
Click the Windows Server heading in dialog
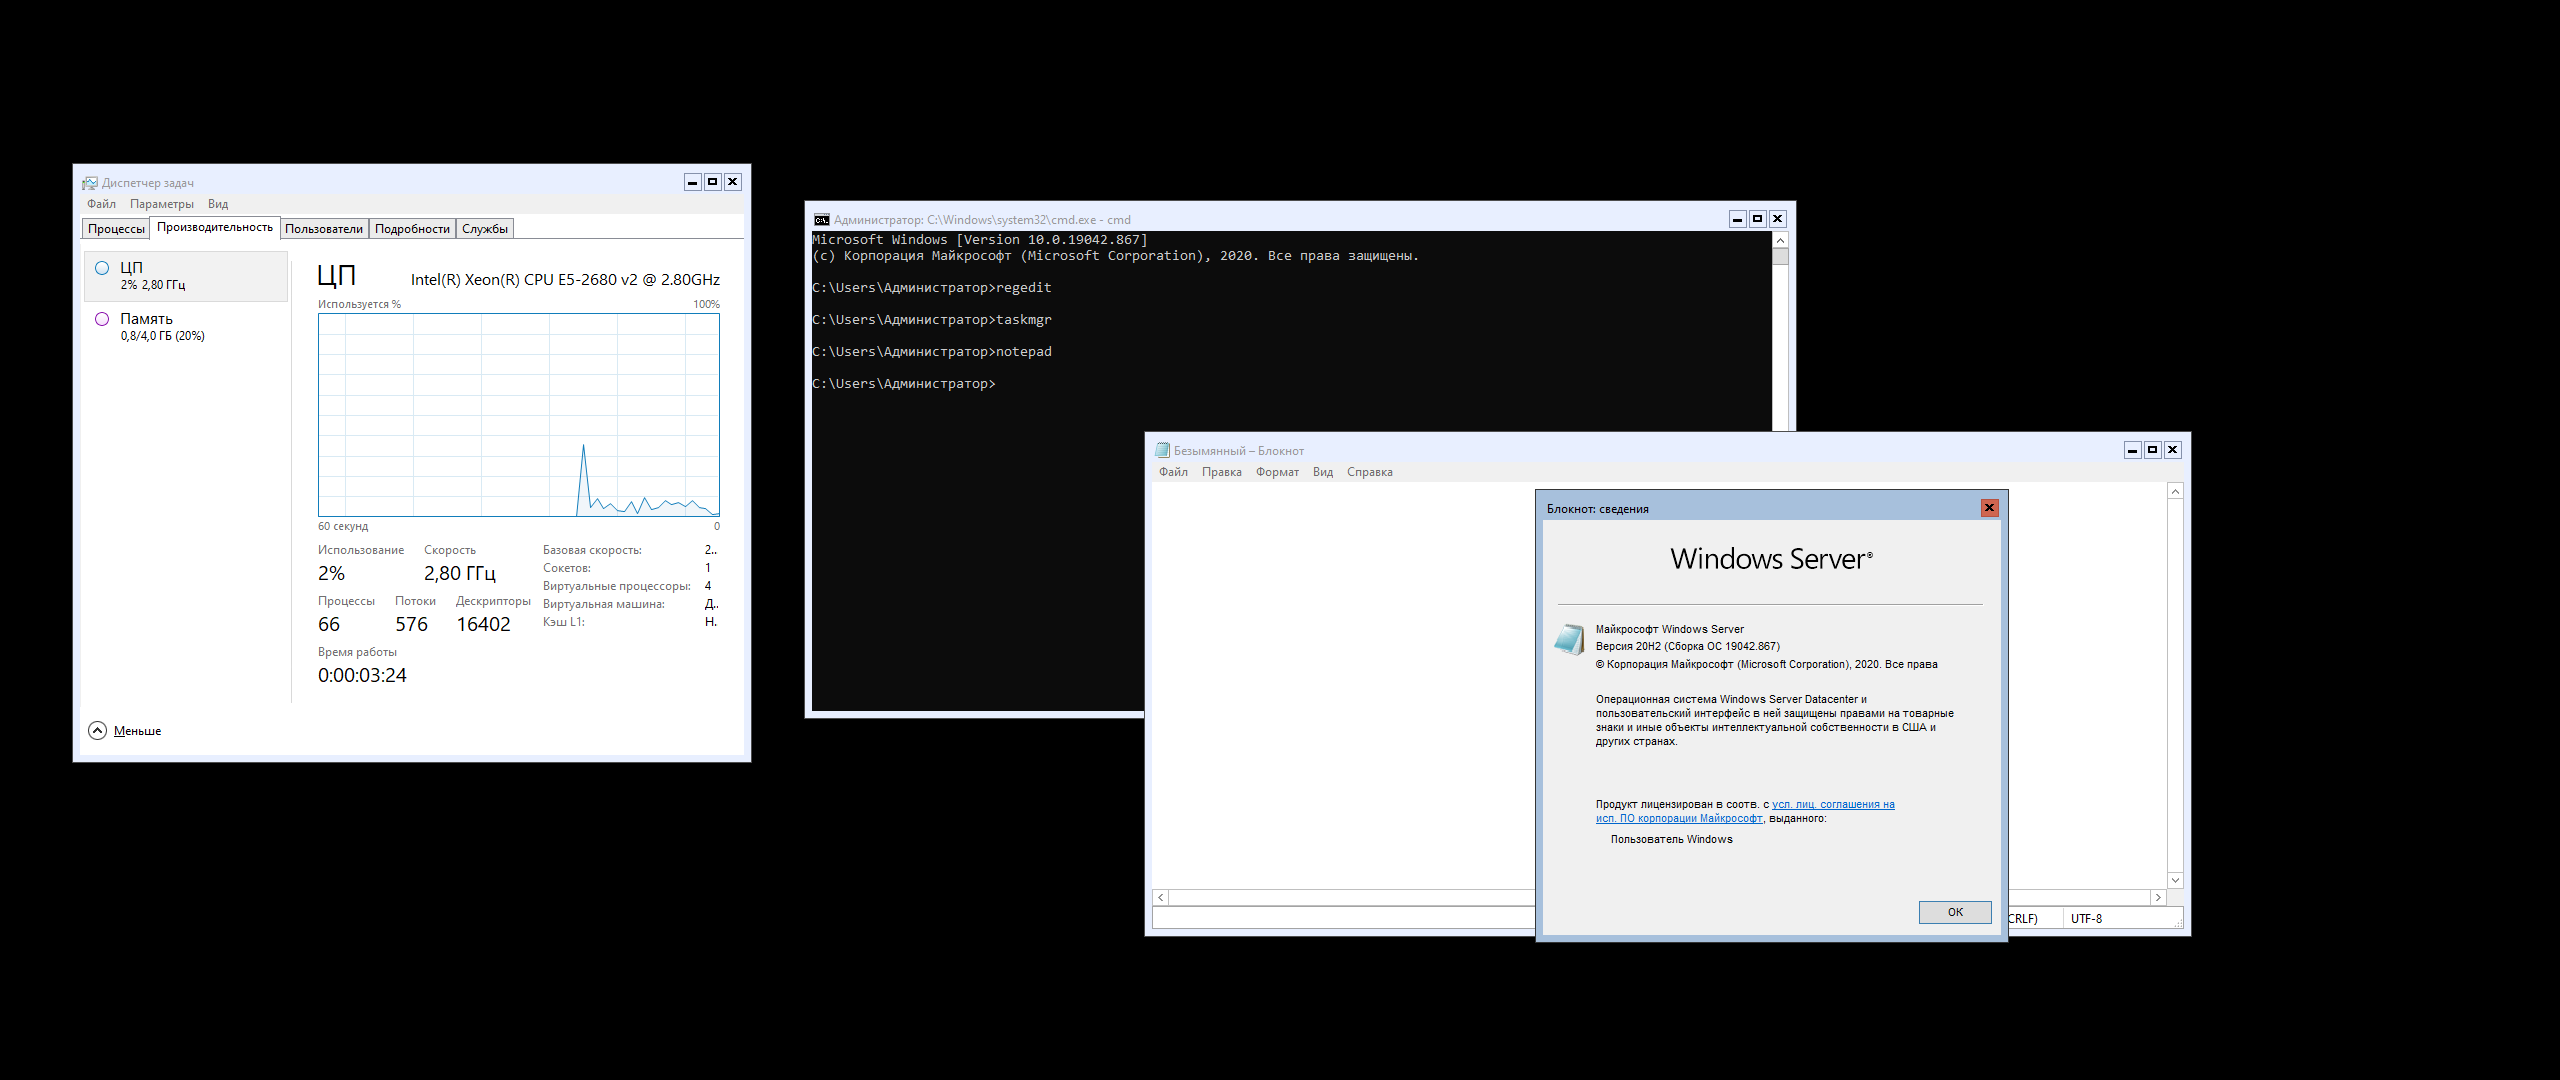coord(1771,559)
